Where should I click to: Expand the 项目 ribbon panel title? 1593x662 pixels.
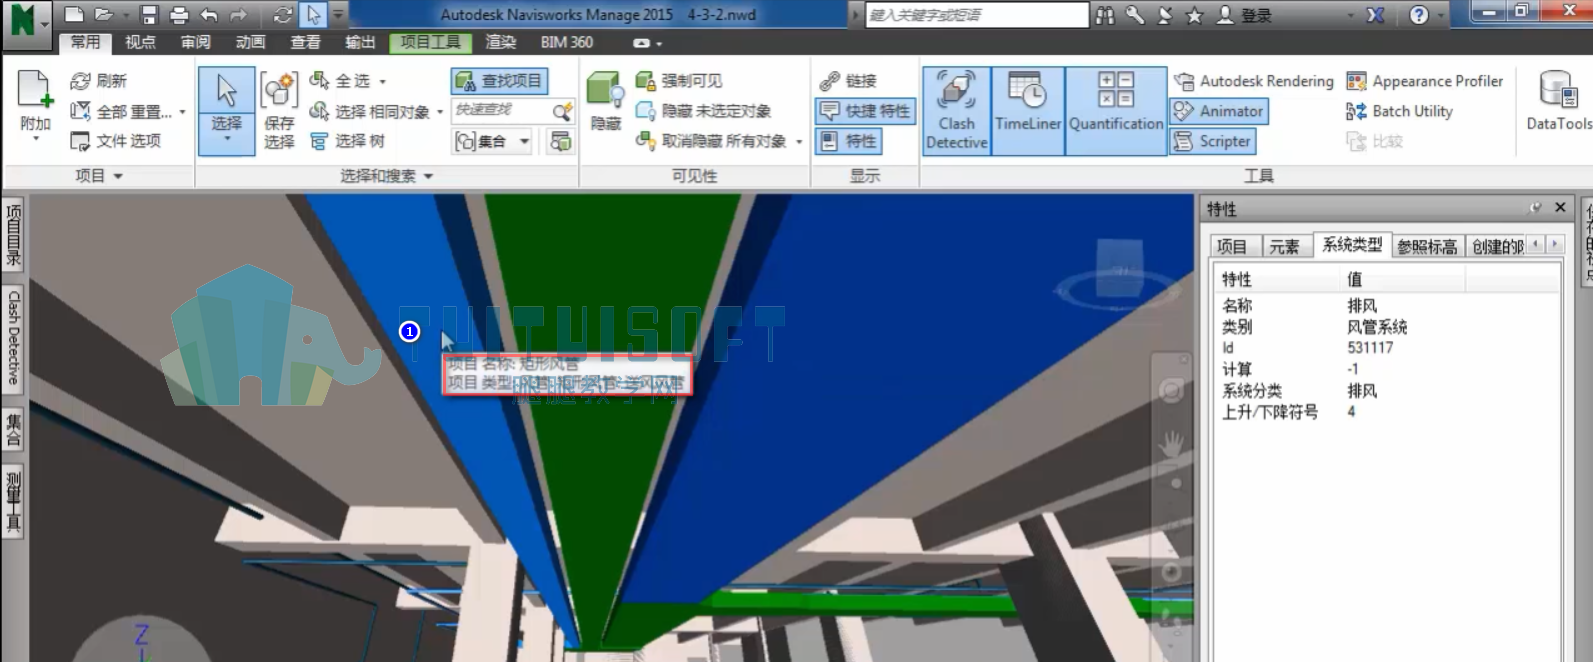pos(99,176)
